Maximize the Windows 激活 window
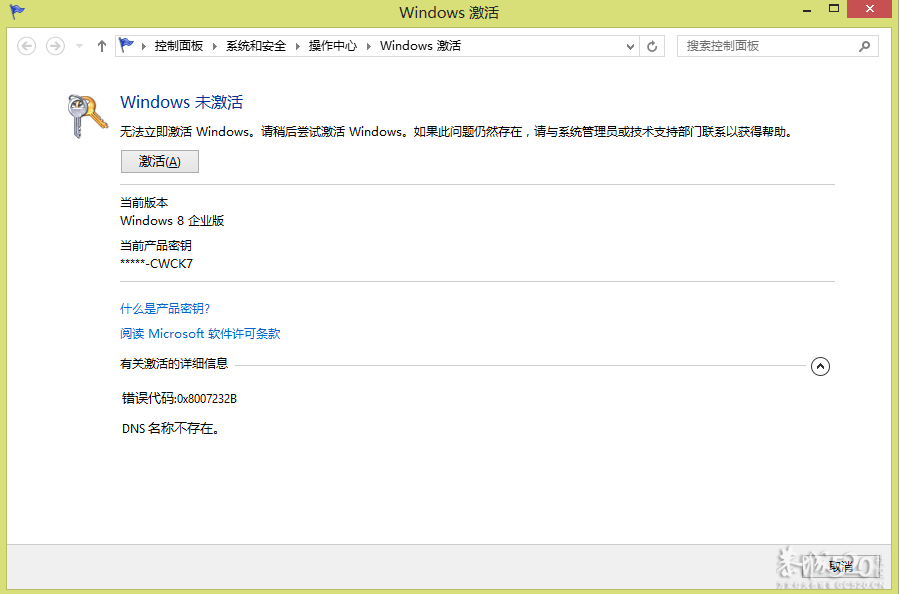899x594 pixels. point(834,9)
